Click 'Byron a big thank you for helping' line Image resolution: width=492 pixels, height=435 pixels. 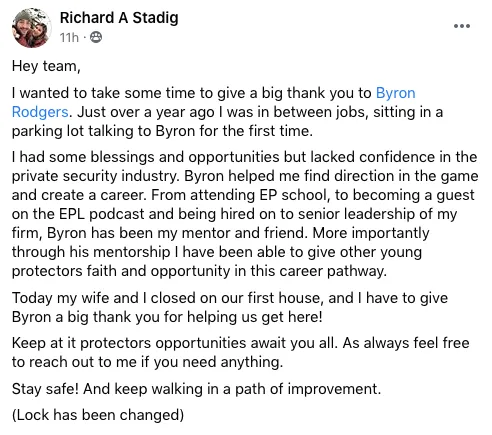click(x=167, y=317)
